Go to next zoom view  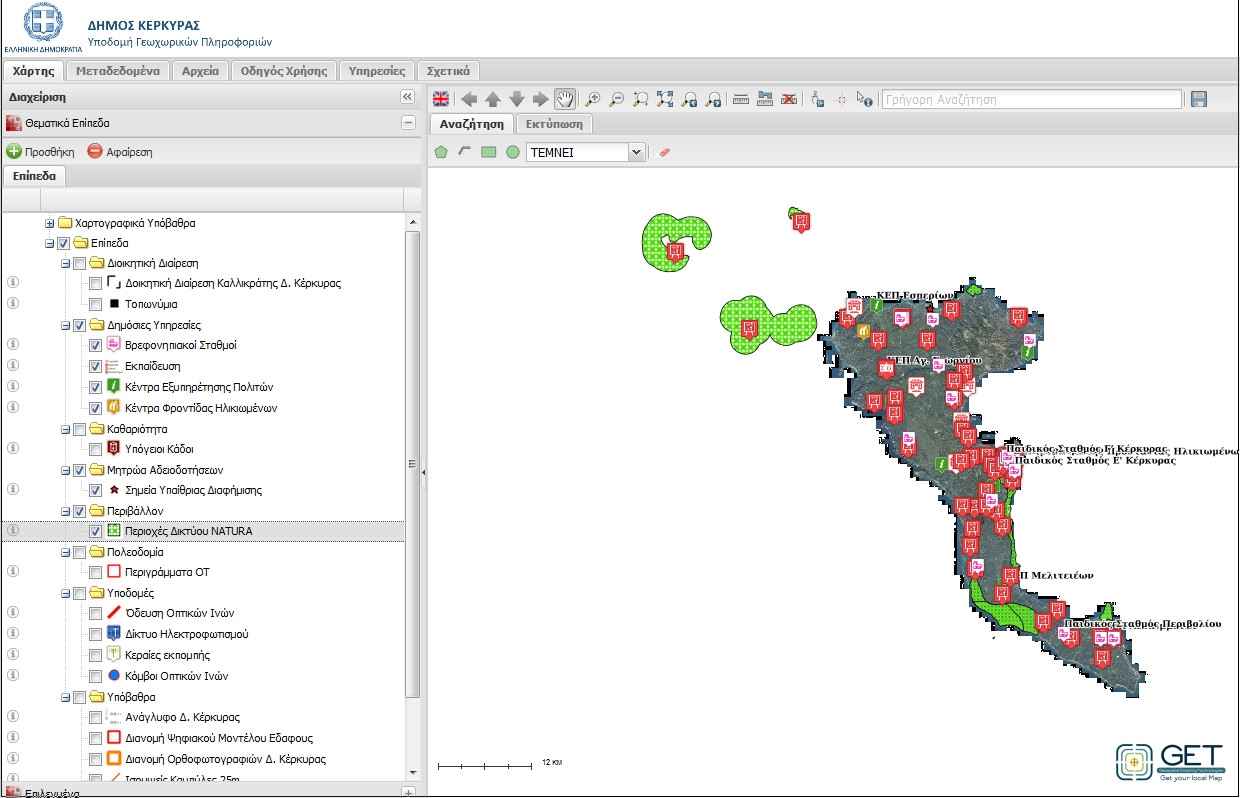[x=713, y=99]
